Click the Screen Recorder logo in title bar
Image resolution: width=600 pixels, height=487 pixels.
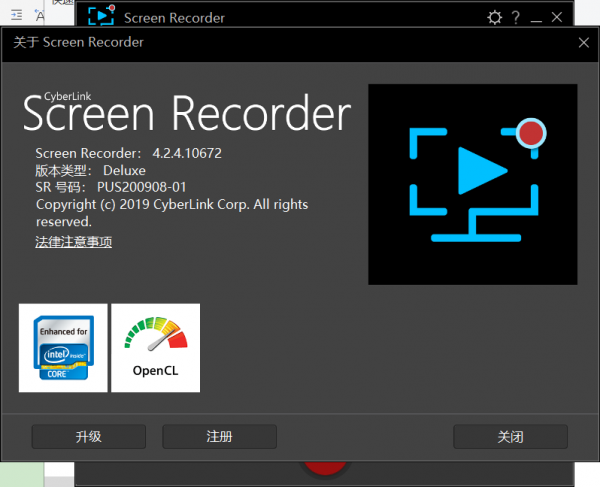tap(101, 16)
